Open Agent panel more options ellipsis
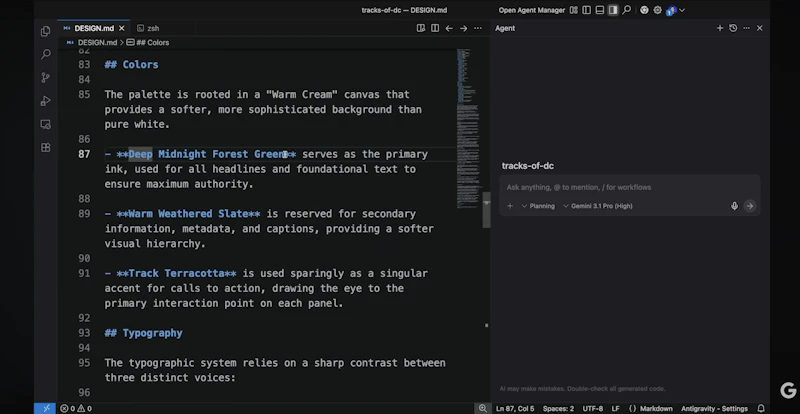This screenshot has width=800, height=414. tap(746, 28)
